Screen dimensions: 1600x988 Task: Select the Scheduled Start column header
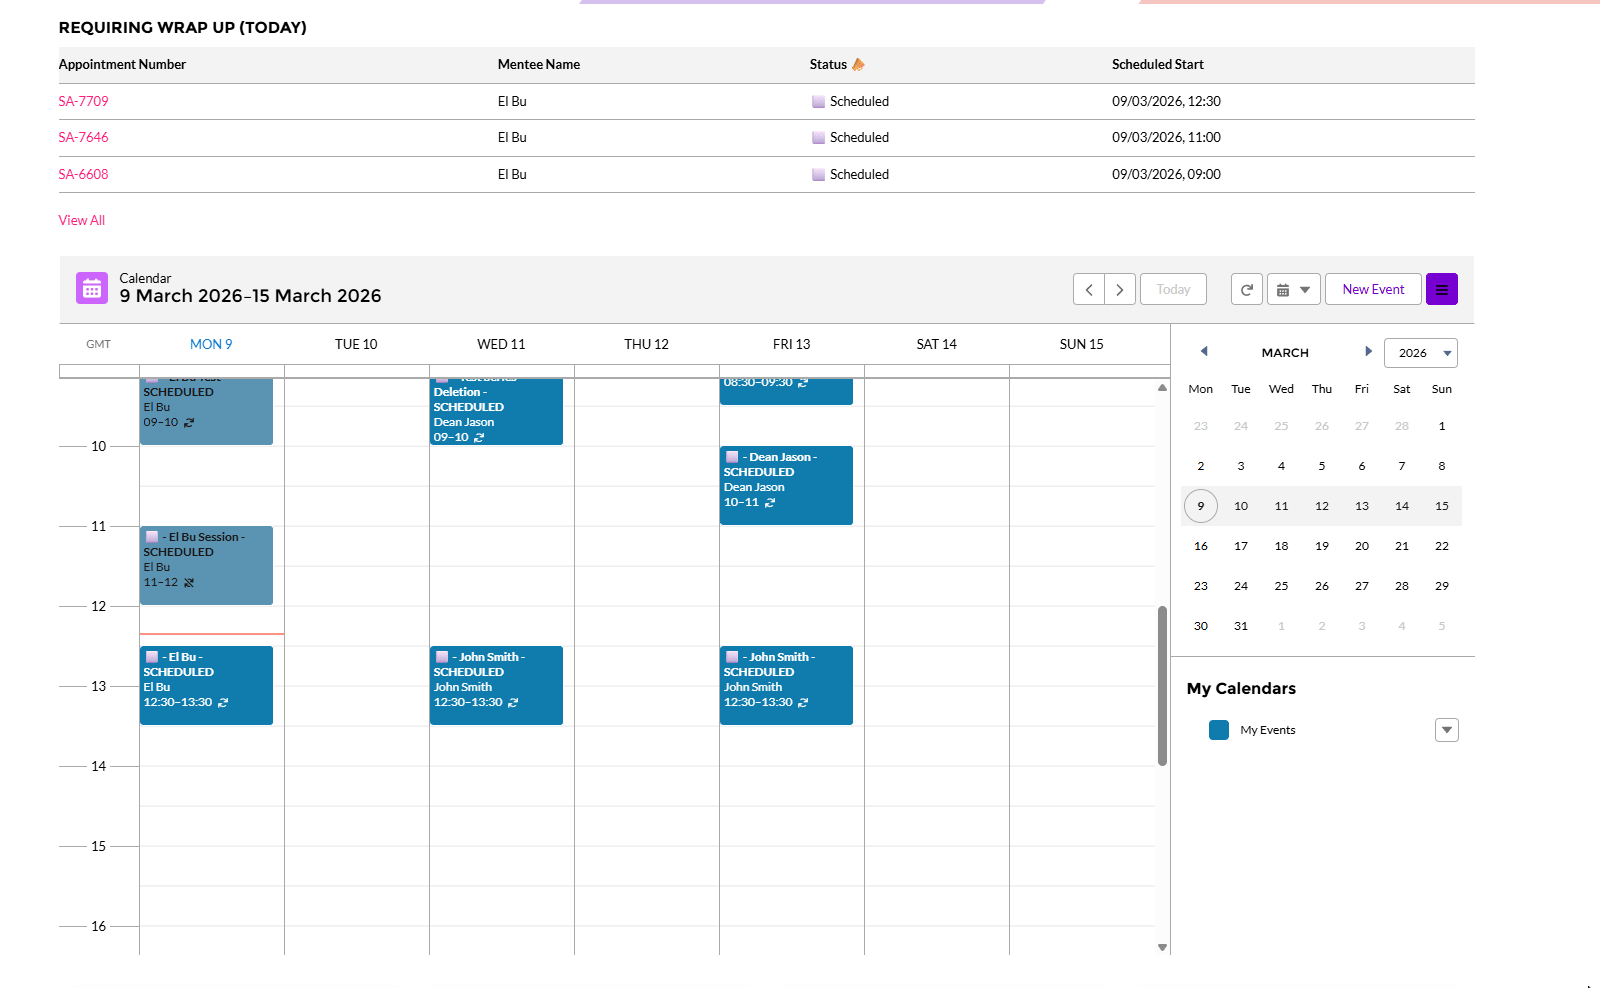click(x=1157, y=64)
